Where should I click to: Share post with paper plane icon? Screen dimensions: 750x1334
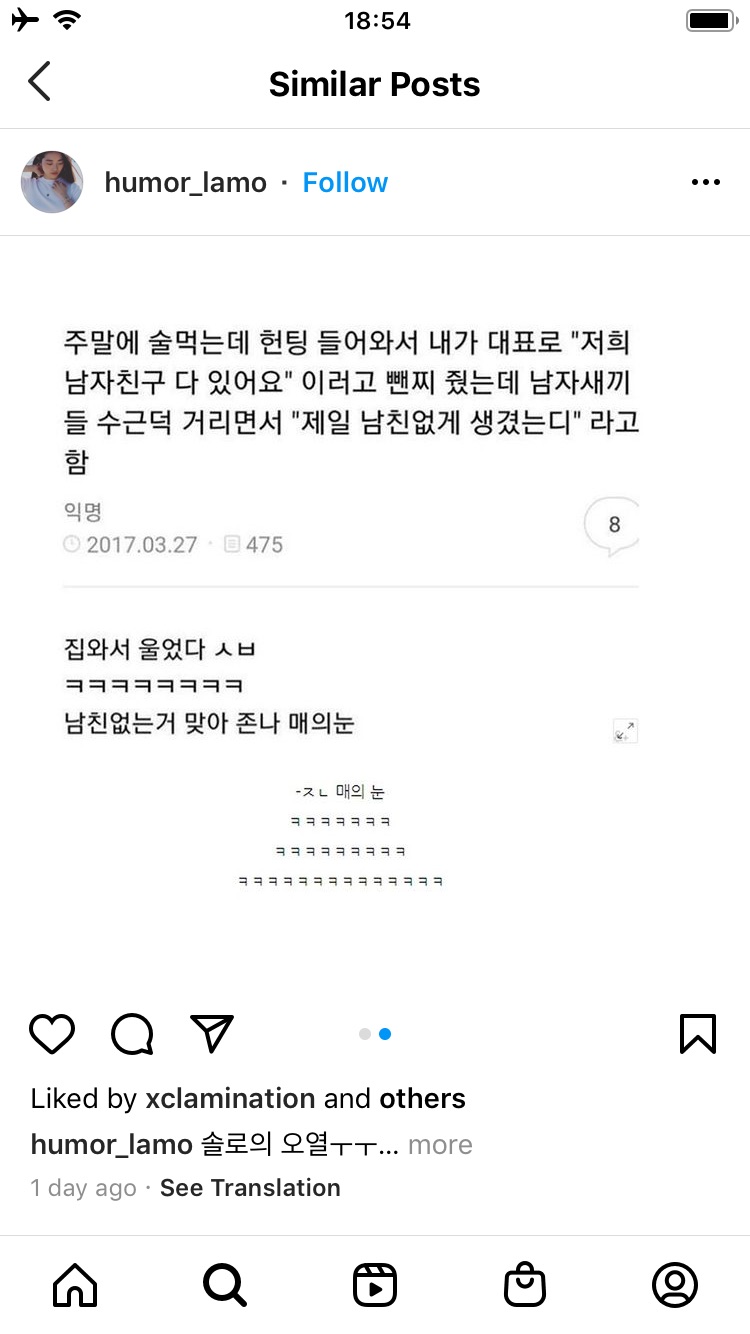212,1034
